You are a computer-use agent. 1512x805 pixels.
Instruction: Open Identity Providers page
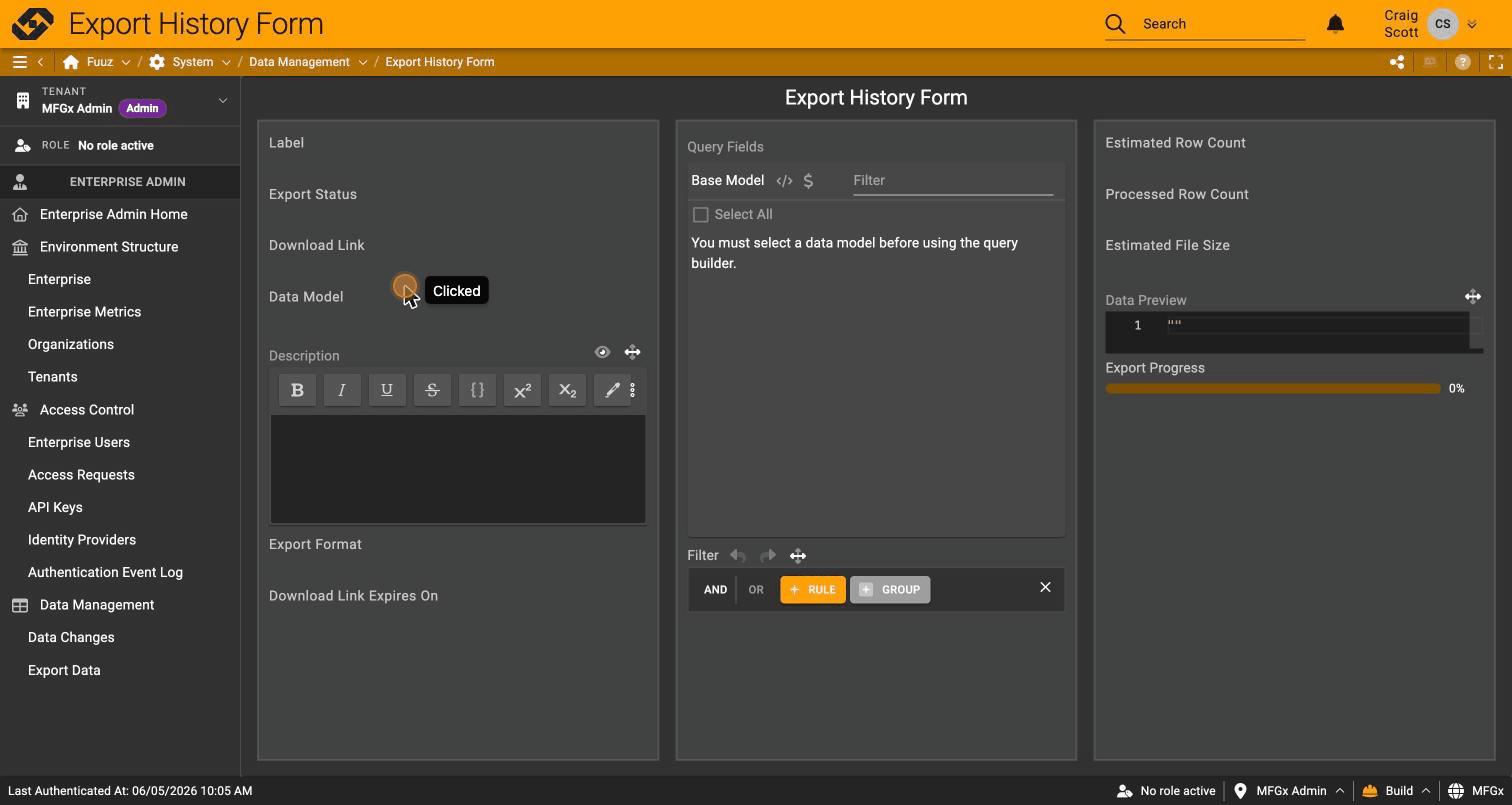[82, 540]
